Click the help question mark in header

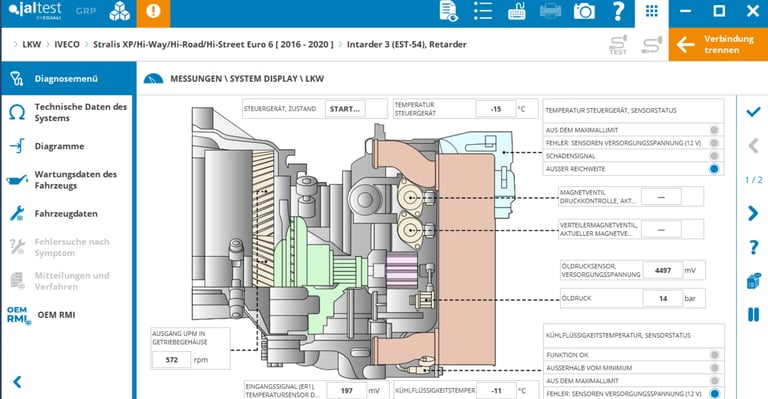pyautogui.click(x=619, y=11)
